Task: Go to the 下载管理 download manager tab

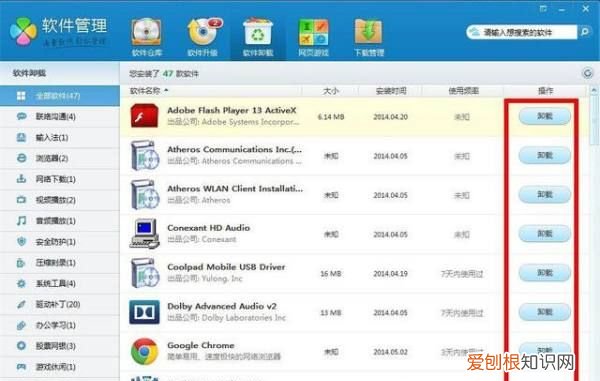Action: (368, 37)
